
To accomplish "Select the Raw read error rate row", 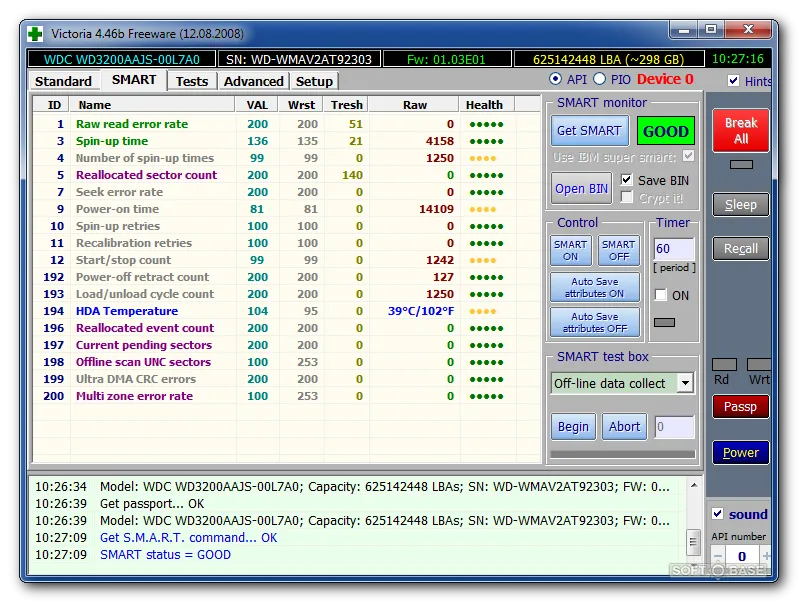I will pyautogui.click(x=288, y=124).
